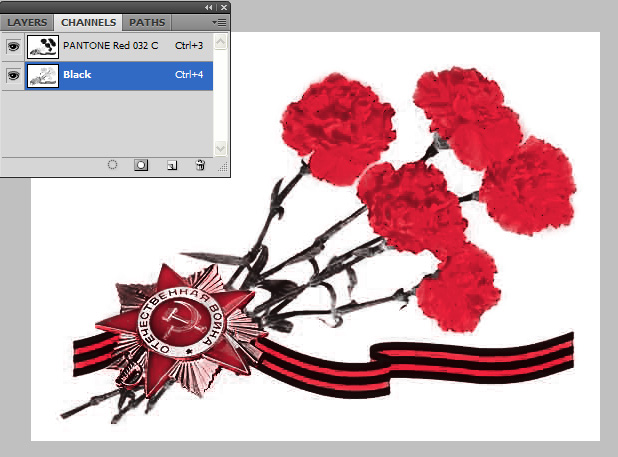Viewport: 618px width, 457px height.
Task: Select the Black channel row
Action: pyautogui.click(x=107, y=76)
